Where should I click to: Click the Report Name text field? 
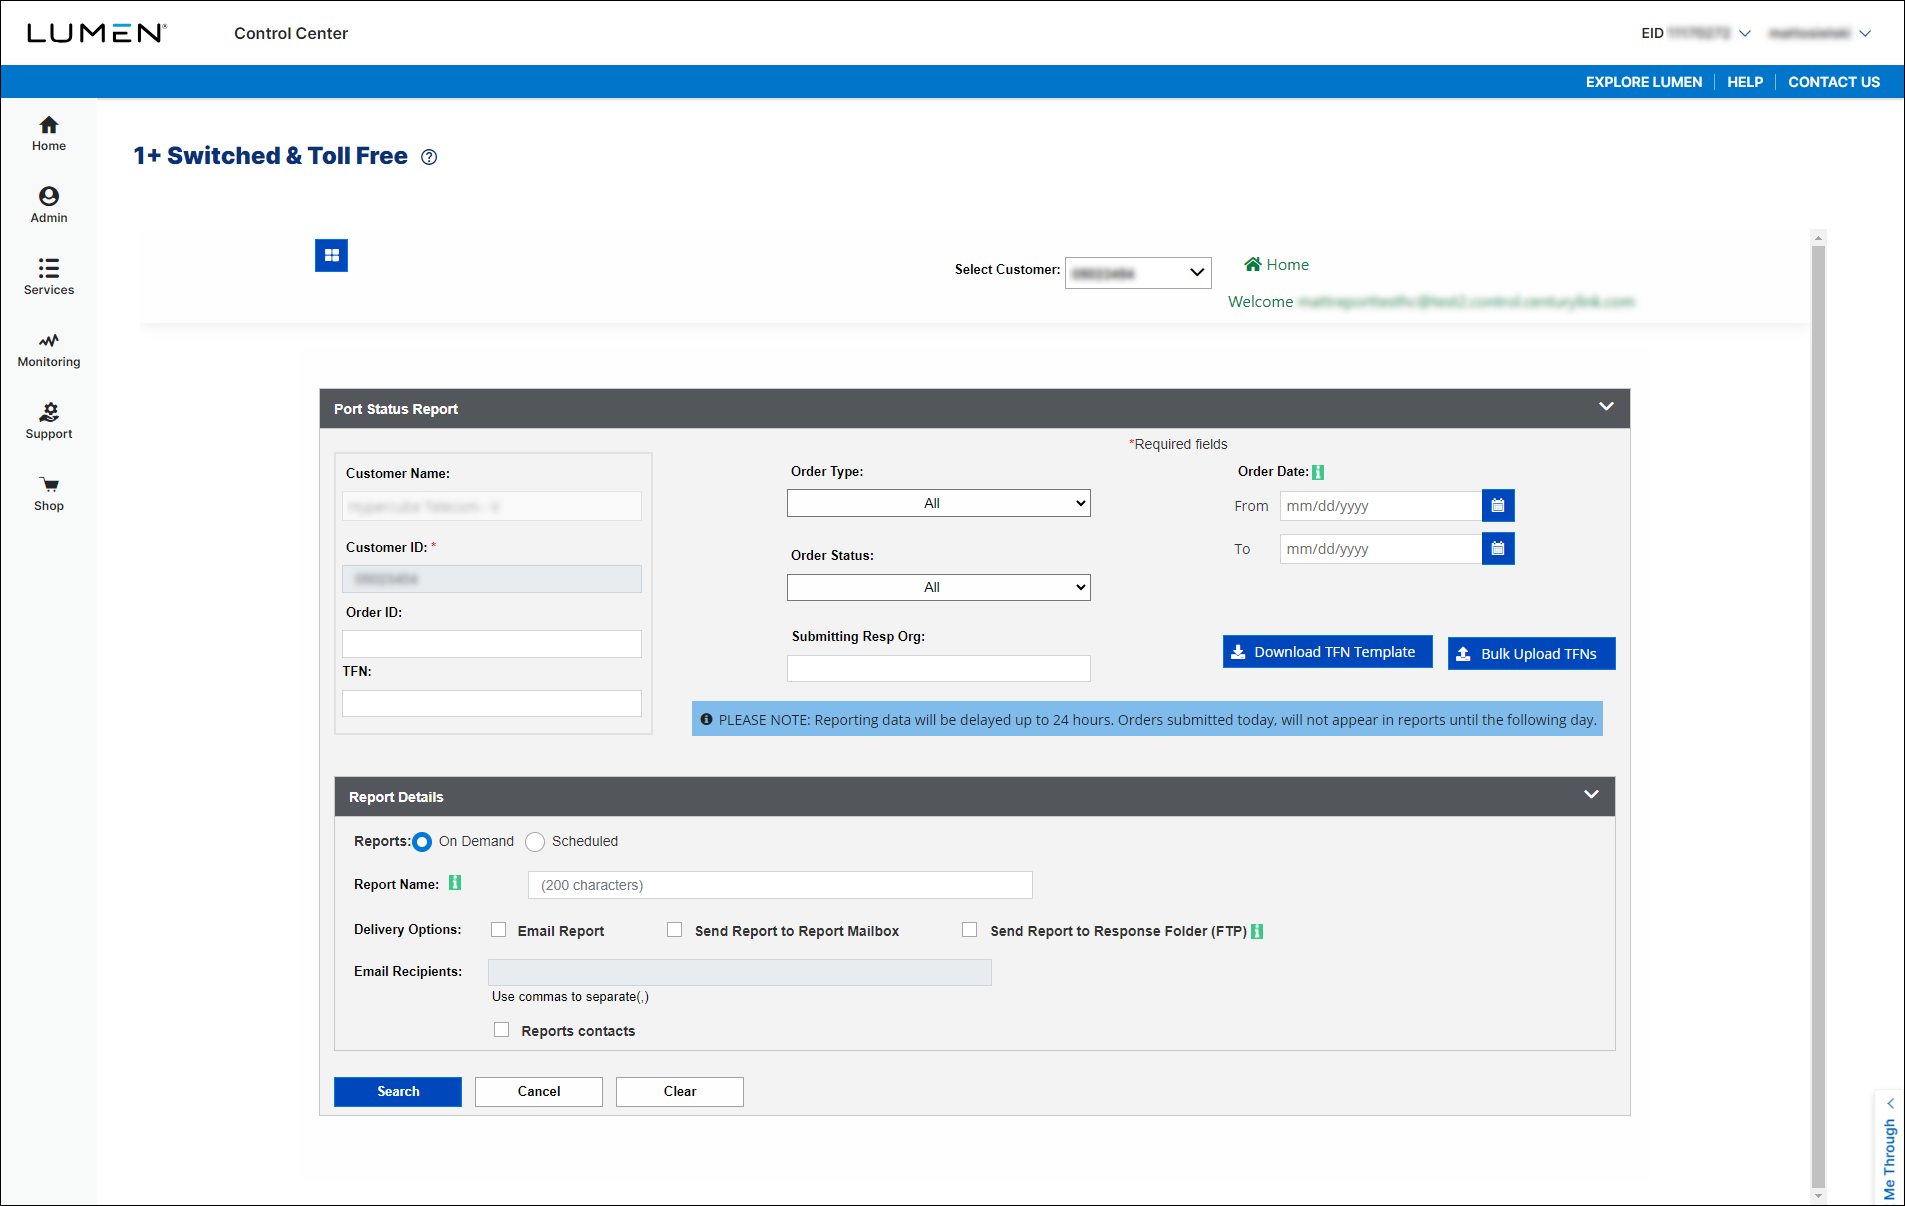coord(780,885)
